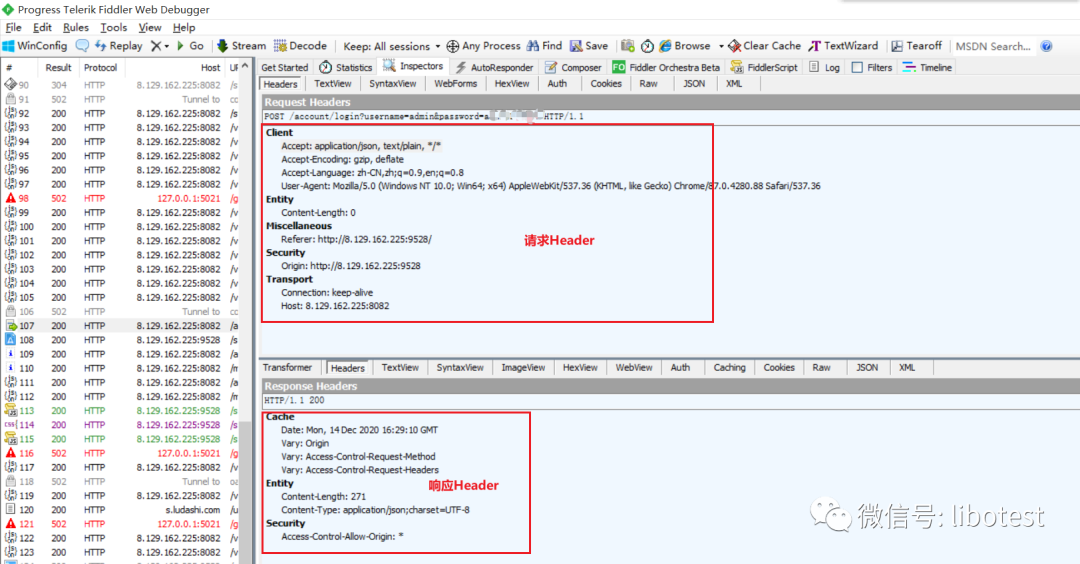Screen dimensions: 1080x564
Task: Click the camera screenshot toolbar icon
Action: pos(627,46)
